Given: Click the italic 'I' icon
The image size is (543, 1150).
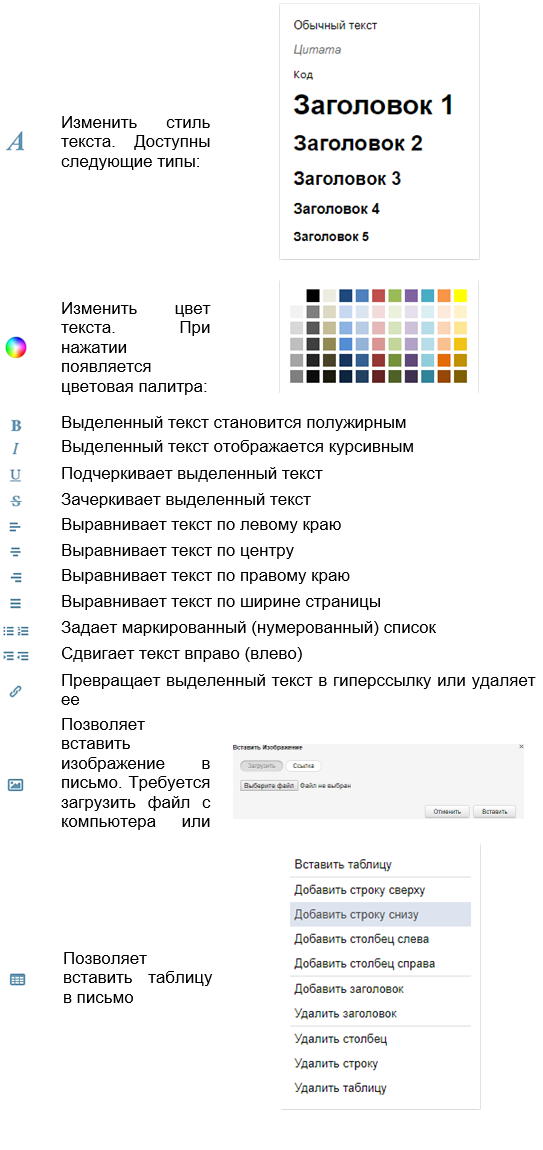Looking at the screenshot, I should [15, 449].
